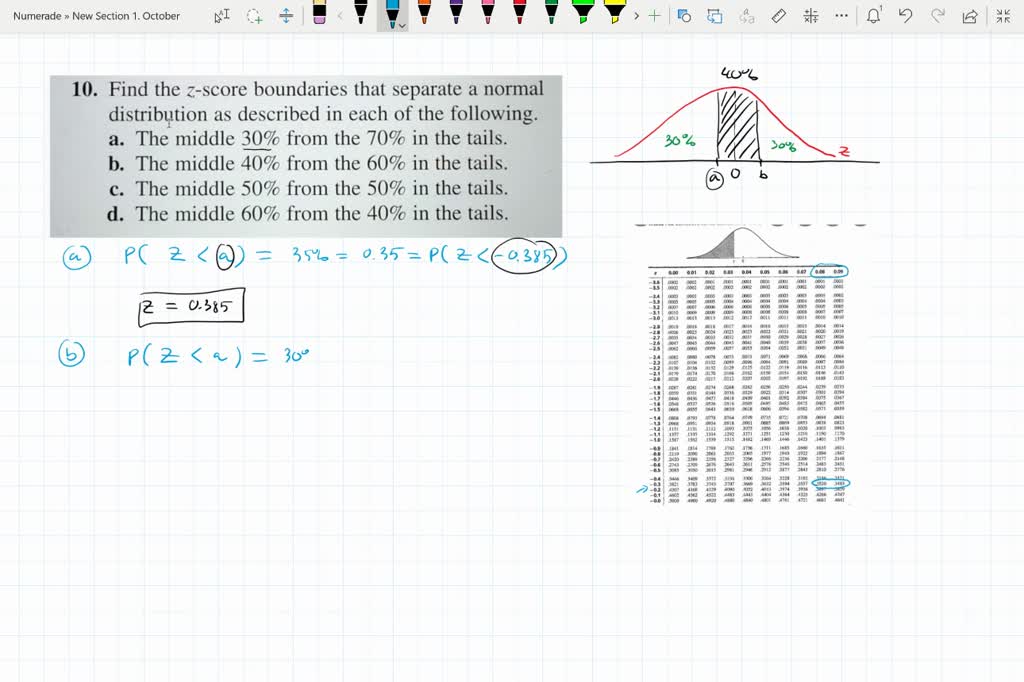Image resolution: width=1024 pixels, height=682 pixels.
Task: Select the problem 10 question image
Action: coord(306,156)
